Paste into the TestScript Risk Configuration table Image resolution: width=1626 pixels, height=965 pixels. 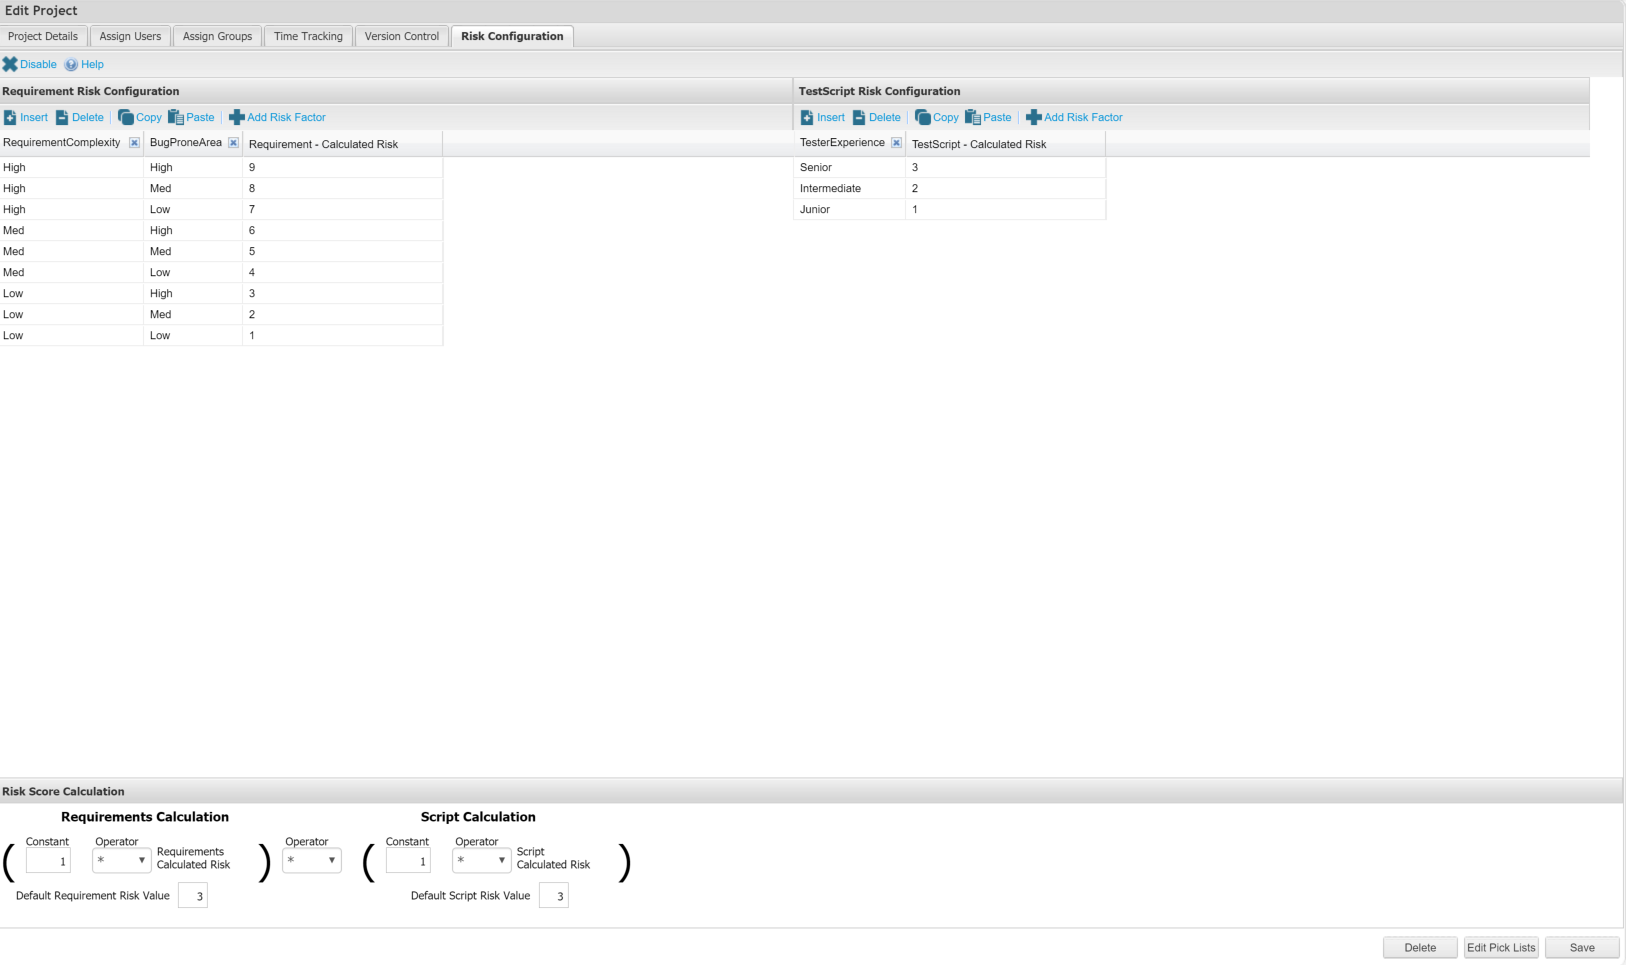(x=988, y=117)
